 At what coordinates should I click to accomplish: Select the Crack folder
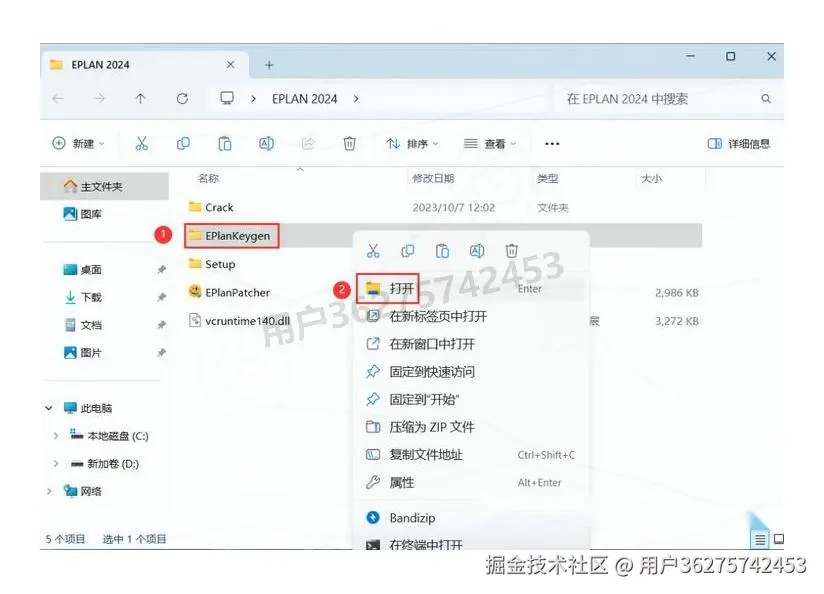(211, 207)
